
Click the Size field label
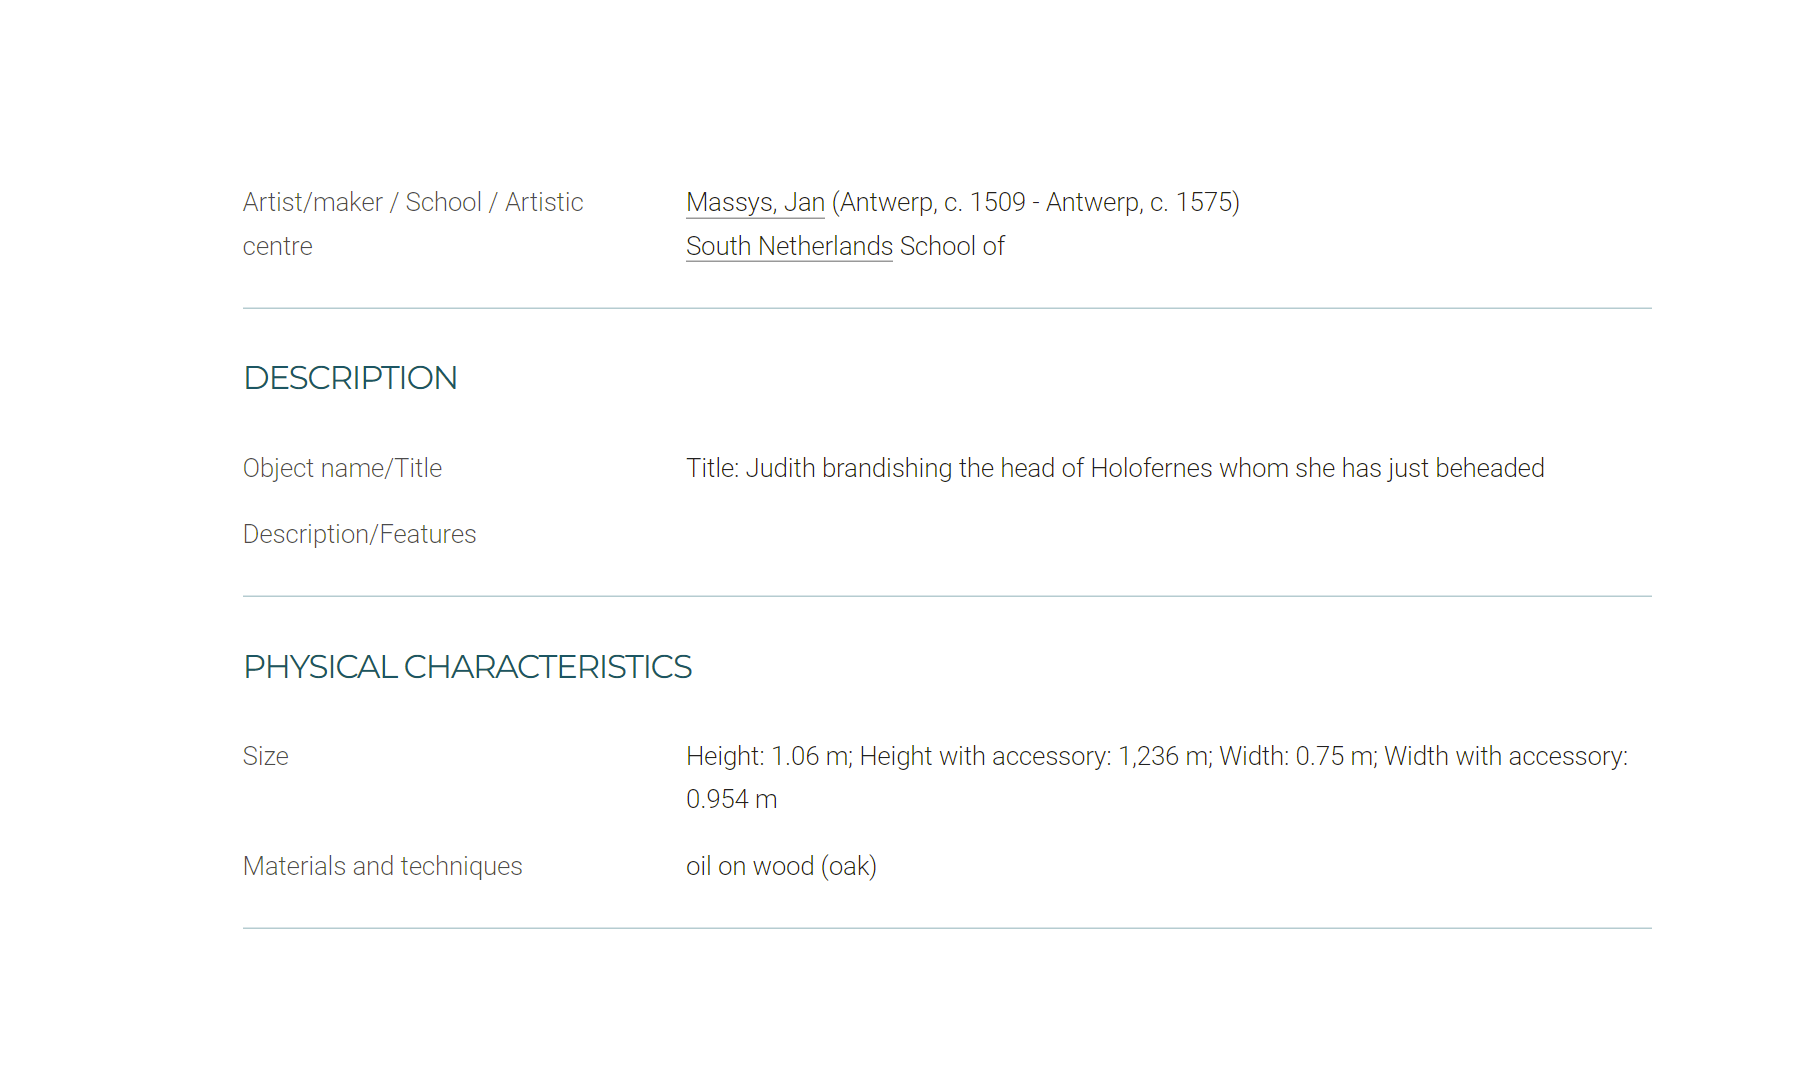tap(265, 756)
